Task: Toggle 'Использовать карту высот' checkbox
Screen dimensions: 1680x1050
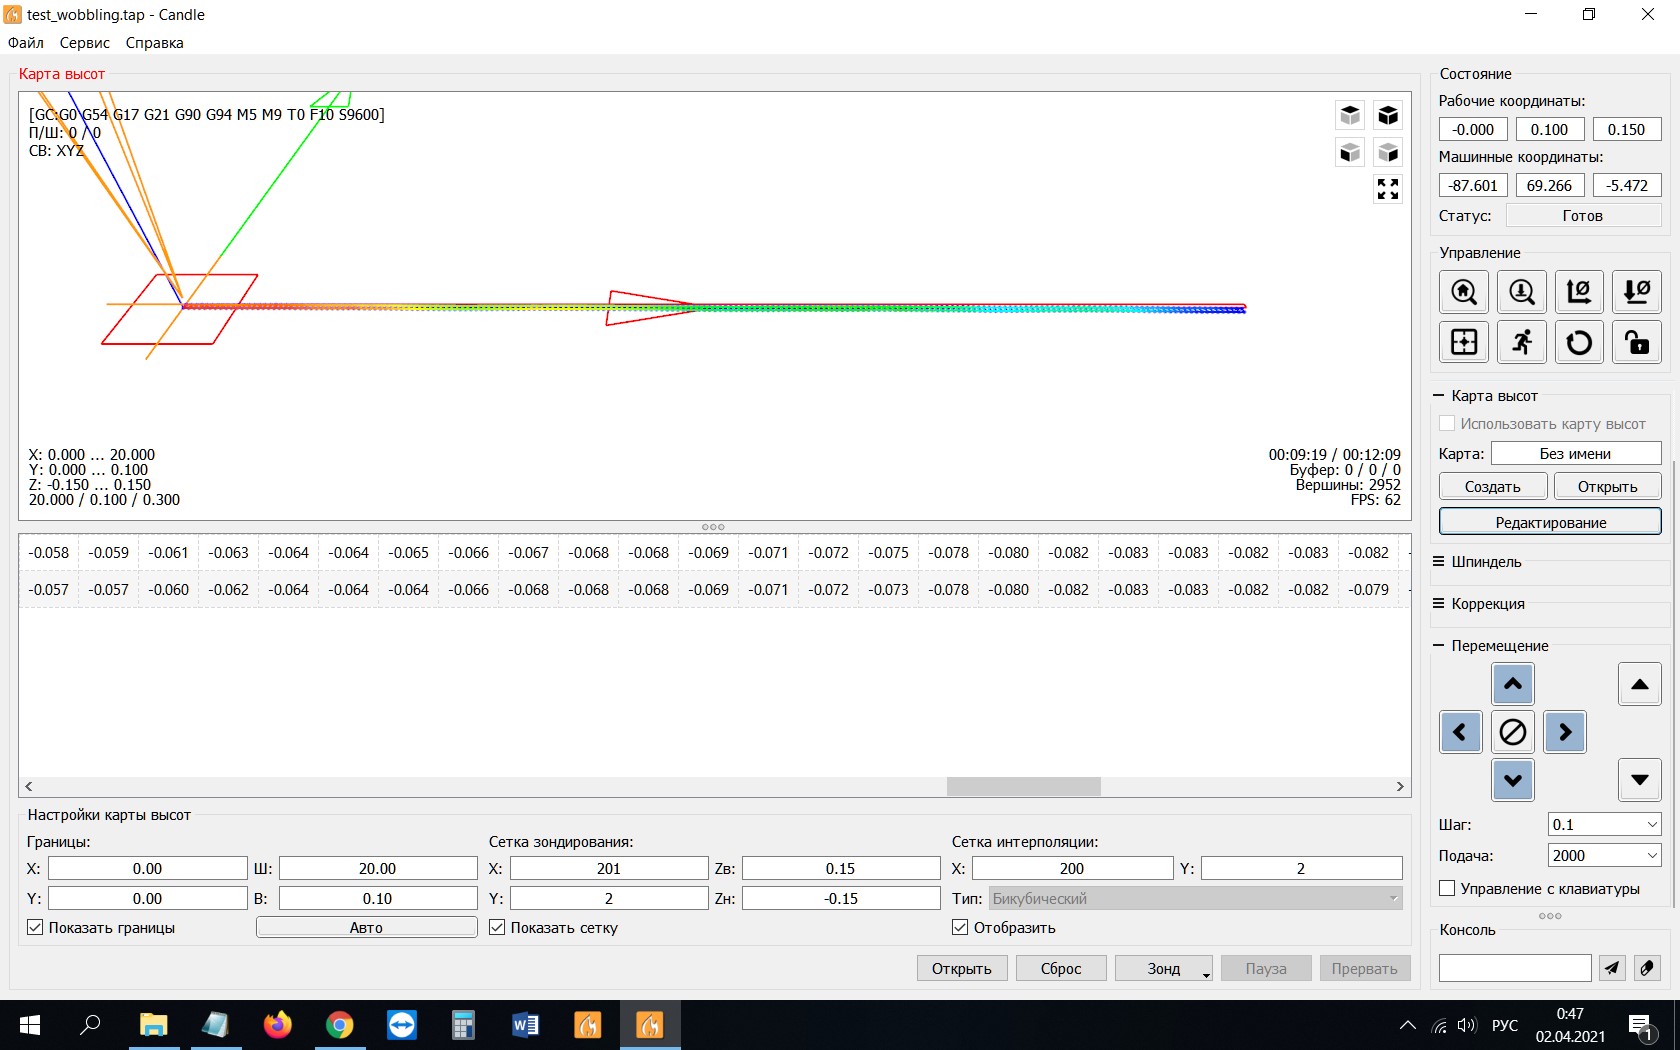Action: pyautogui.click(x=1447, y=424)
